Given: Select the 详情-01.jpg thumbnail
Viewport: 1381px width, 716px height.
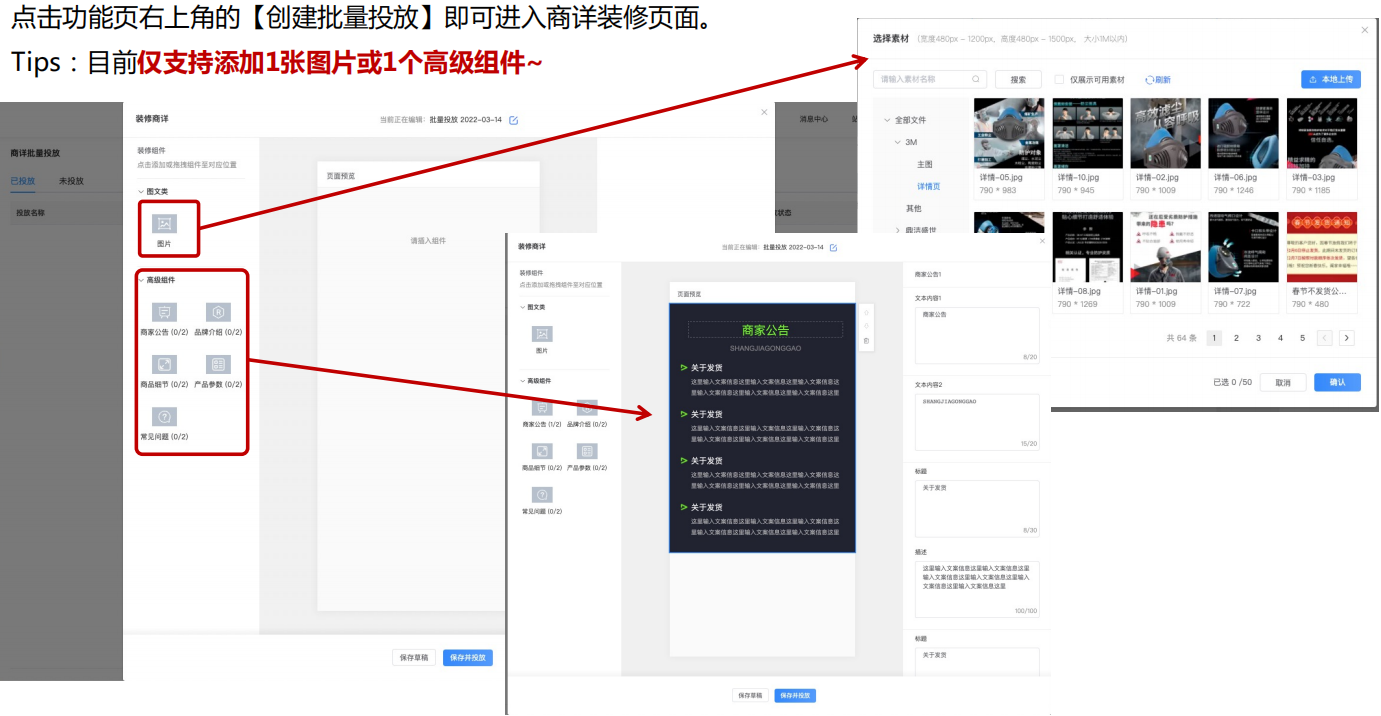Looking at the screenshot, I should (1165, 247).
